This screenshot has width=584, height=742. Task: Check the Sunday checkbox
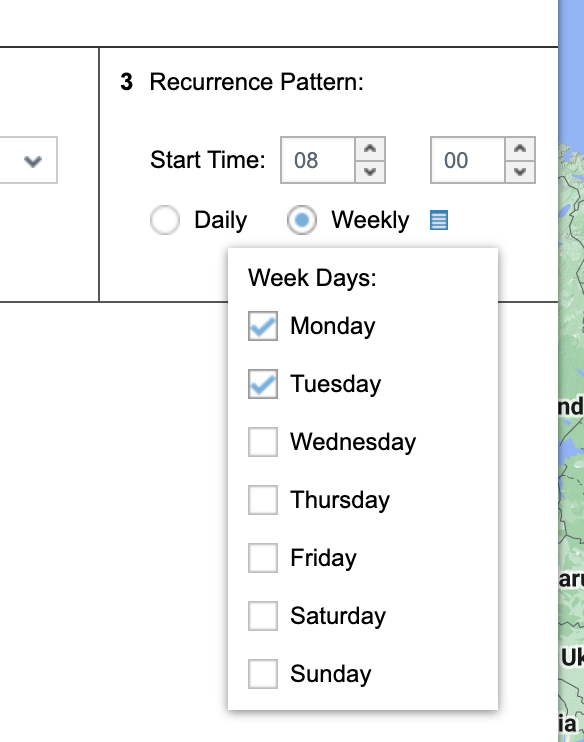point(263,674)
